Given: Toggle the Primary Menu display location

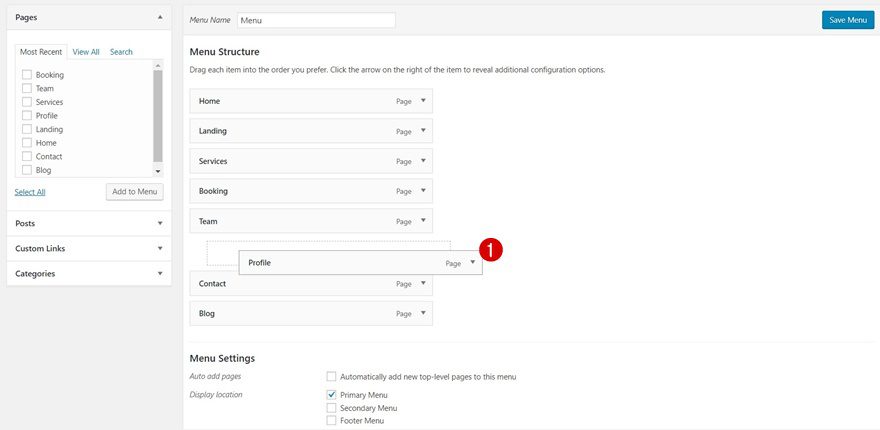Looking at the screenshot, I should (x=332, y=395).
